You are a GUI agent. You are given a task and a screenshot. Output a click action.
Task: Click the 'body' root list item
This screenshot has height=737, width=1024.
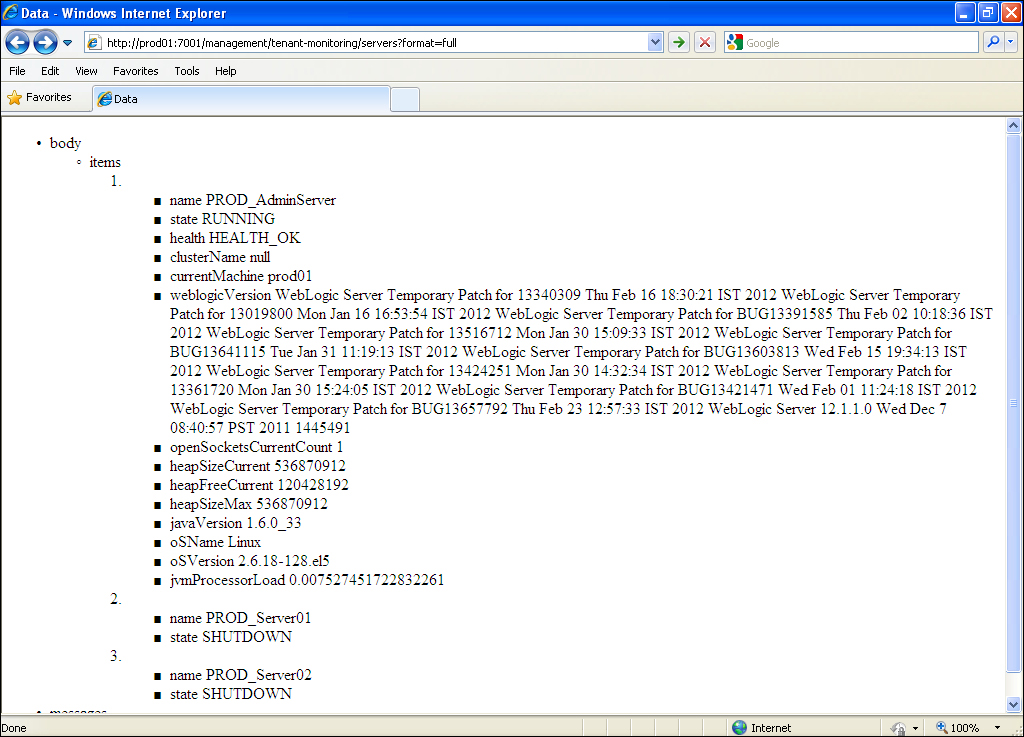point(65,143)
